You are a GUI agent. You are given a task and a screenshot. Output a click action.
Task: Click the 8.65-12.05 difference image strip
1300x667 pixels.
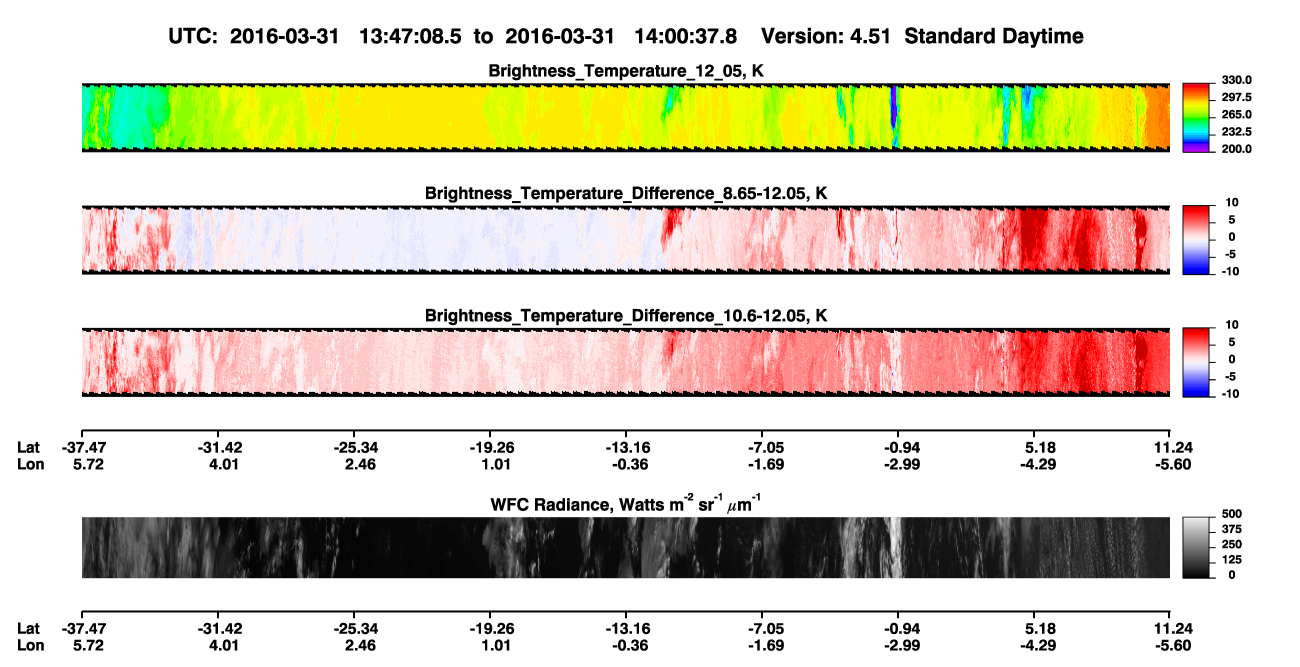[x=625, y=239]
